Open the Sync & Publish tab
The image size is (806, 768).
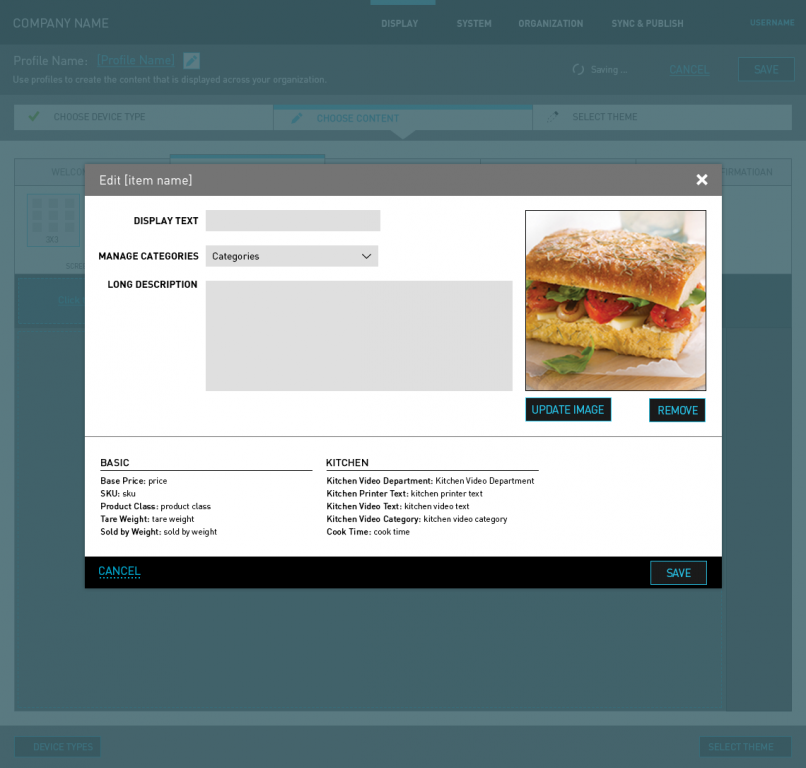pyautogui.click(x=647, y=23)
